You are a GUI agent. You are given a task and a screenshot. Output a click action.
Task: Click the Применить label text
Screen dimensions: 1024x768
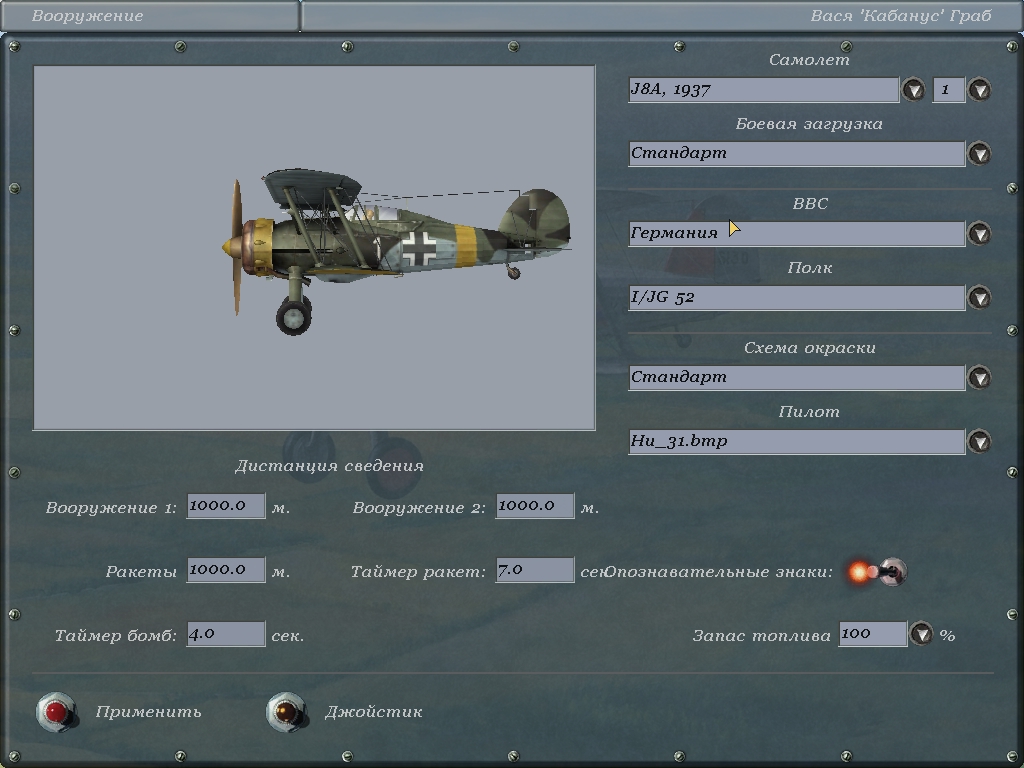coord(148,712)
